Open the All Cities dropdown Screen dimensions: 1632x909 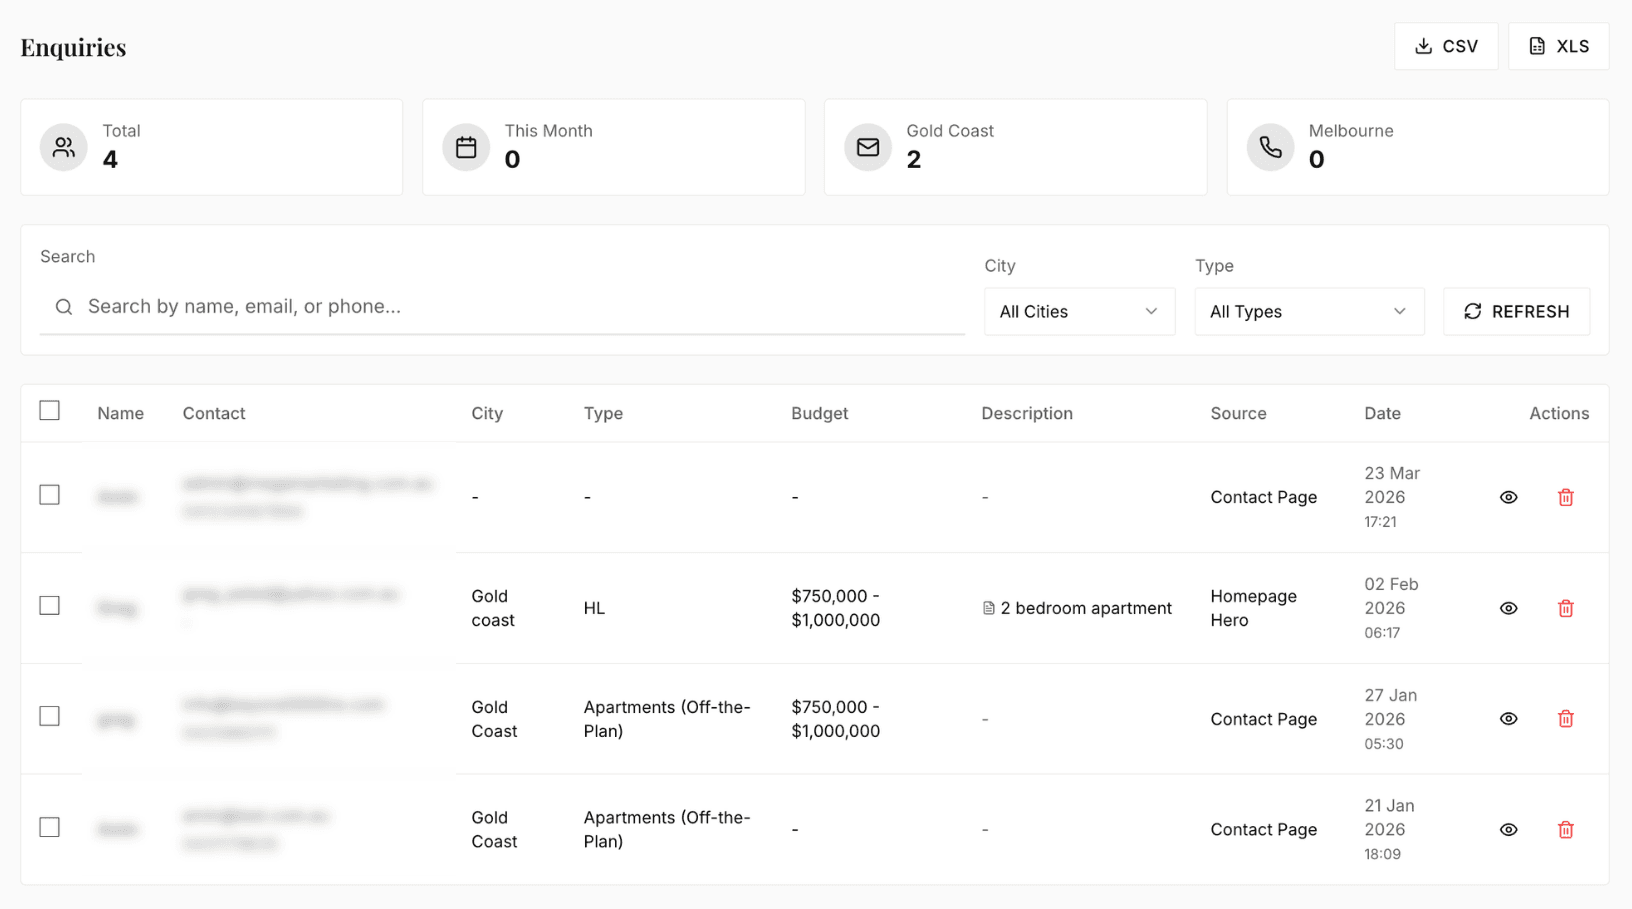pyautogui.click(x=1079, y=311)
